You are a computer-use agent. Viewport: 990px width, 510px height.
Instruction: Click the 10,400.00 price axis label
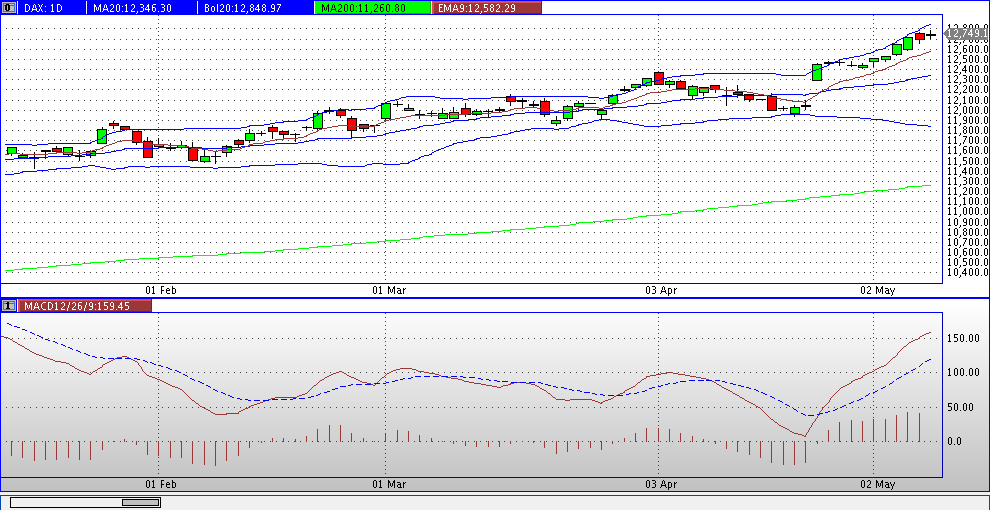pos(966,273)
